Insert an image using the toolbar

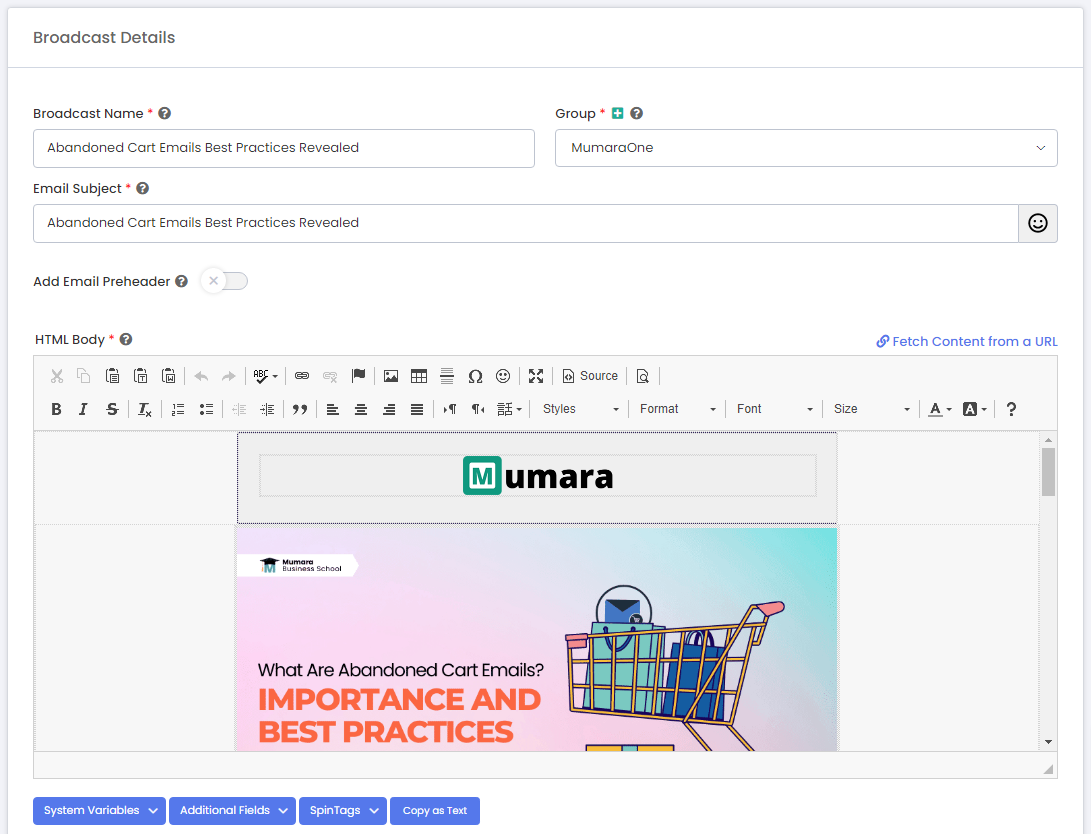tap(391, 376)
